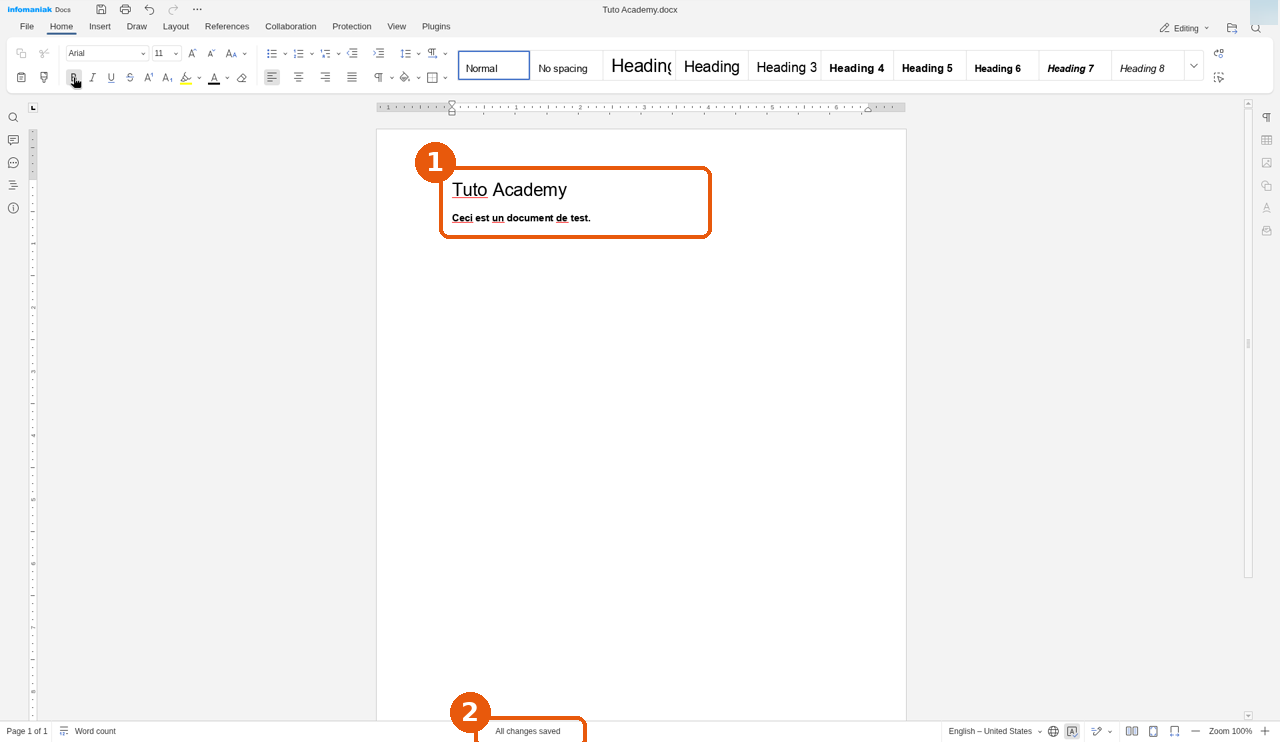Click the Copy style paintbrush icon

click(44, 77)
